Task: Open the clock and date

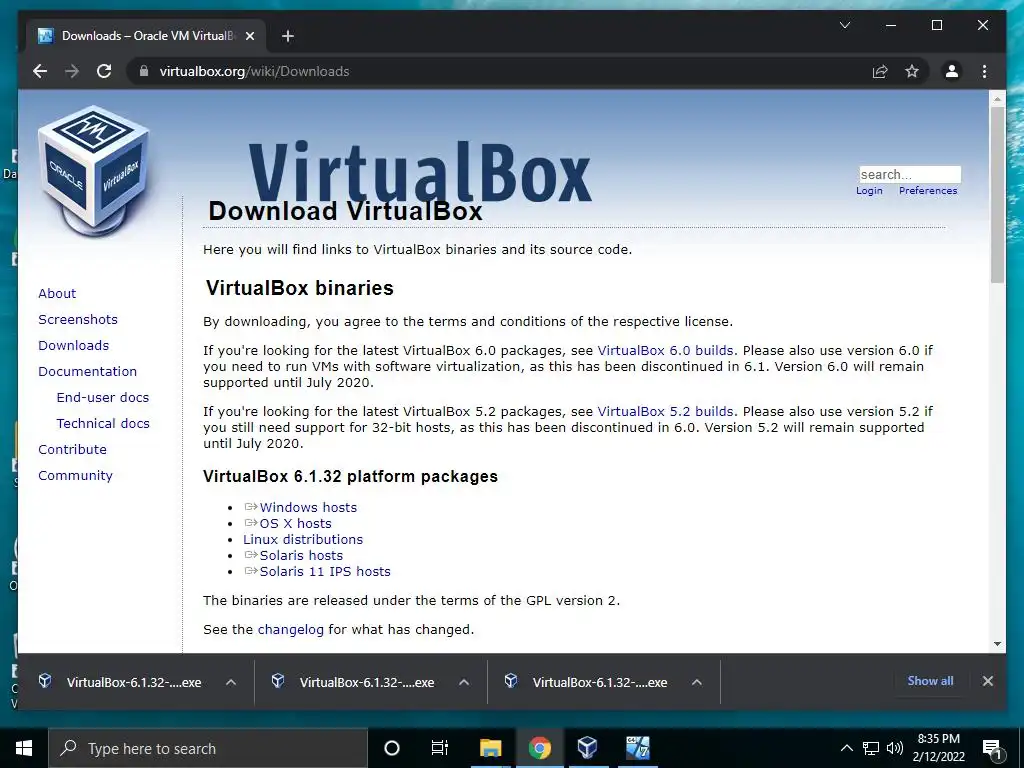Action: click(938, 748)
